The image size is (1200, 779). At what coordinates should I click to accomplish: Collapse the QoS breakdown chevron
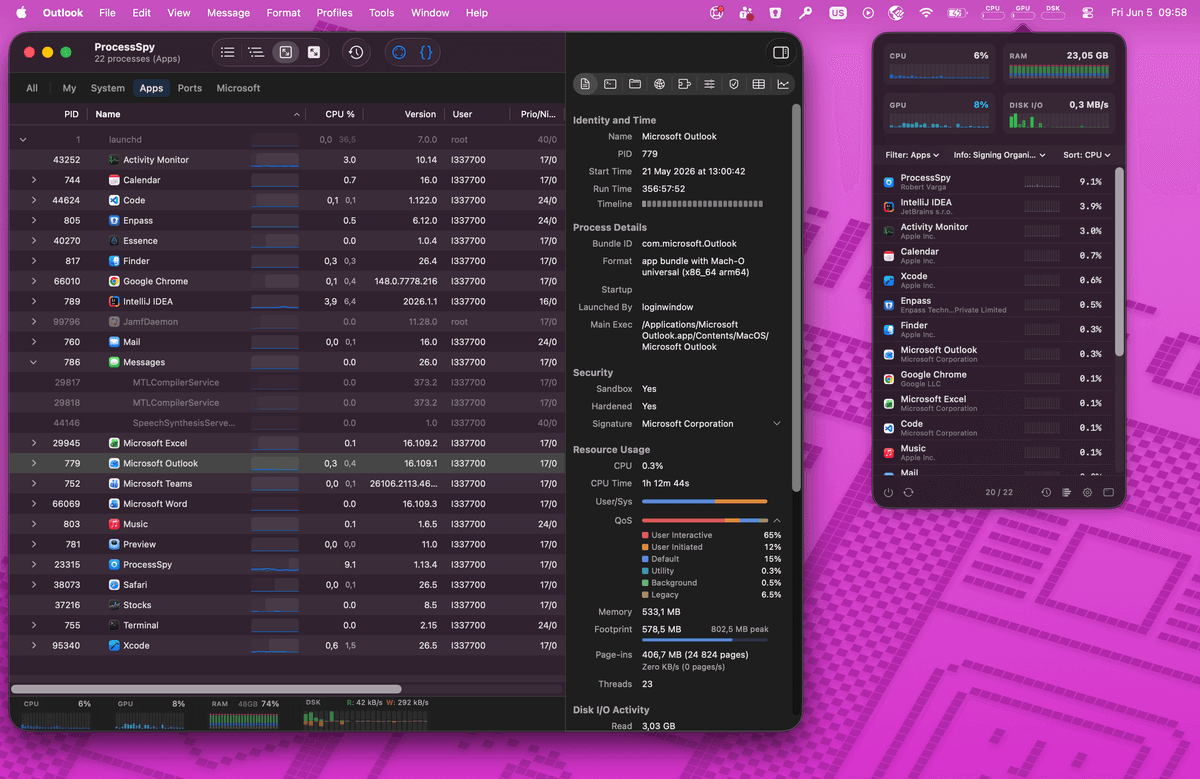777,520
